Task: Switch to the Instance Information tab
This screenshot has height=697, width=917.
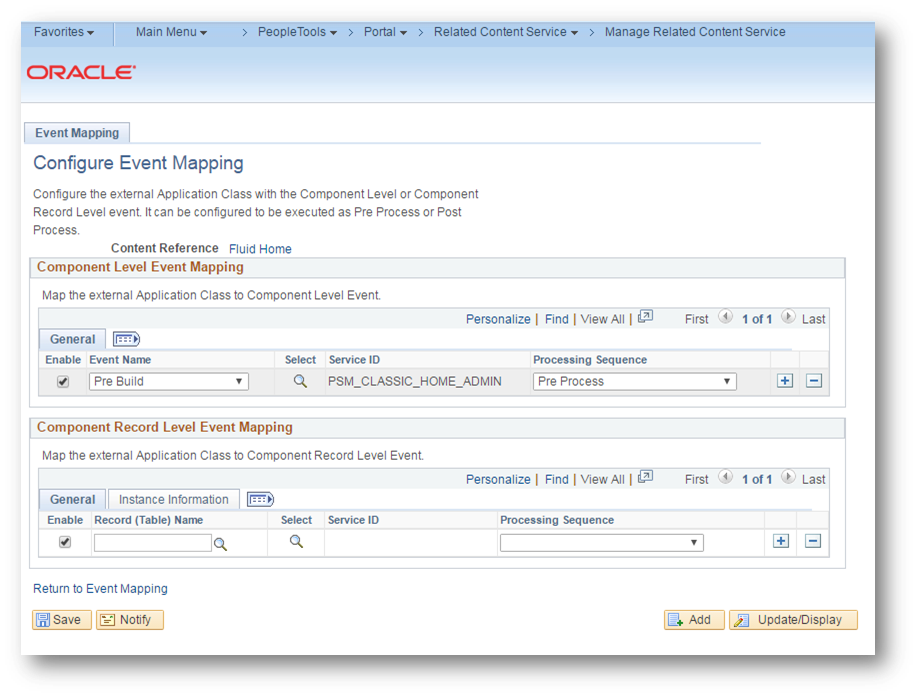Action: [x=174, y=499]
